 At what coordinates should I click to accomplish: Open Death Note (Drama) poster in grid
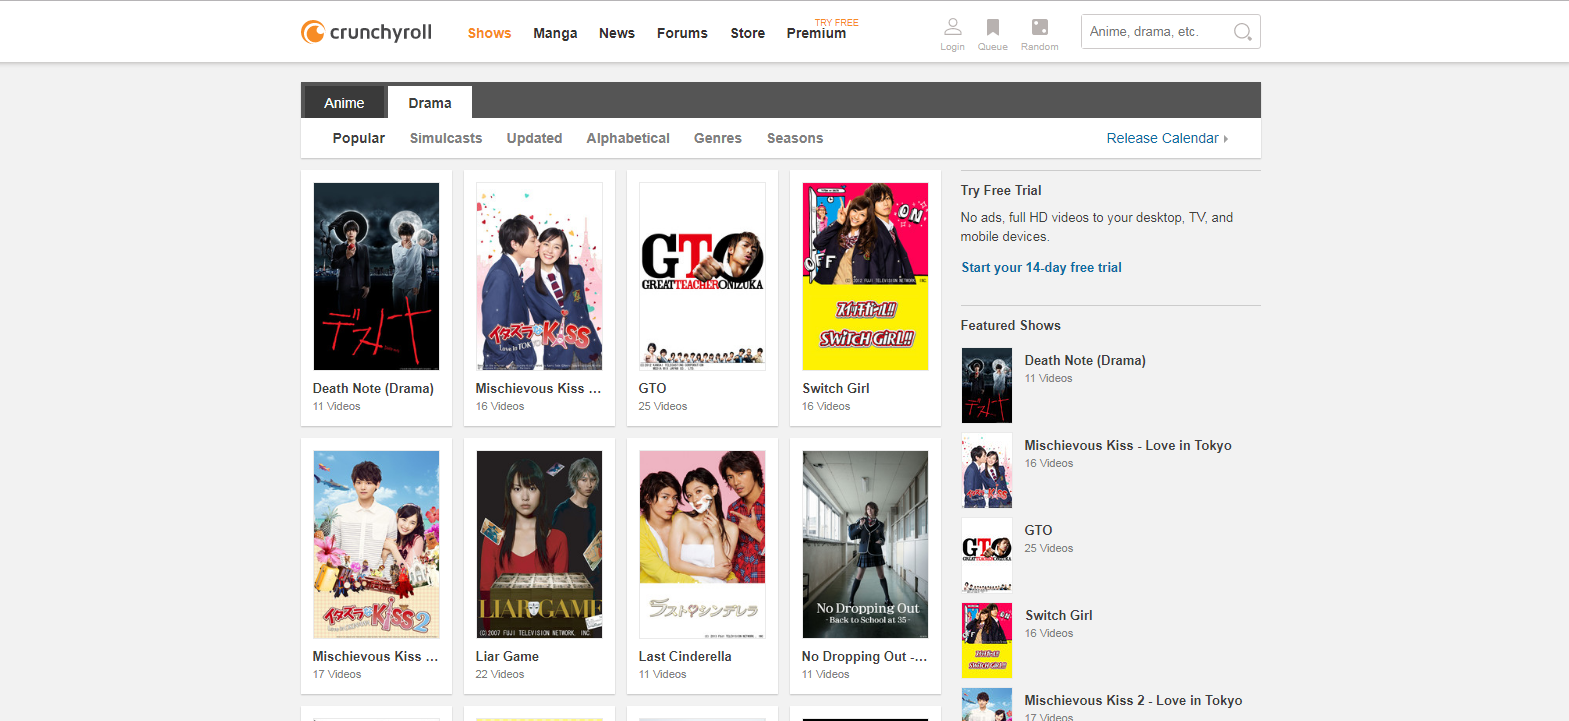pyautogui.click(x=376, y=276)
